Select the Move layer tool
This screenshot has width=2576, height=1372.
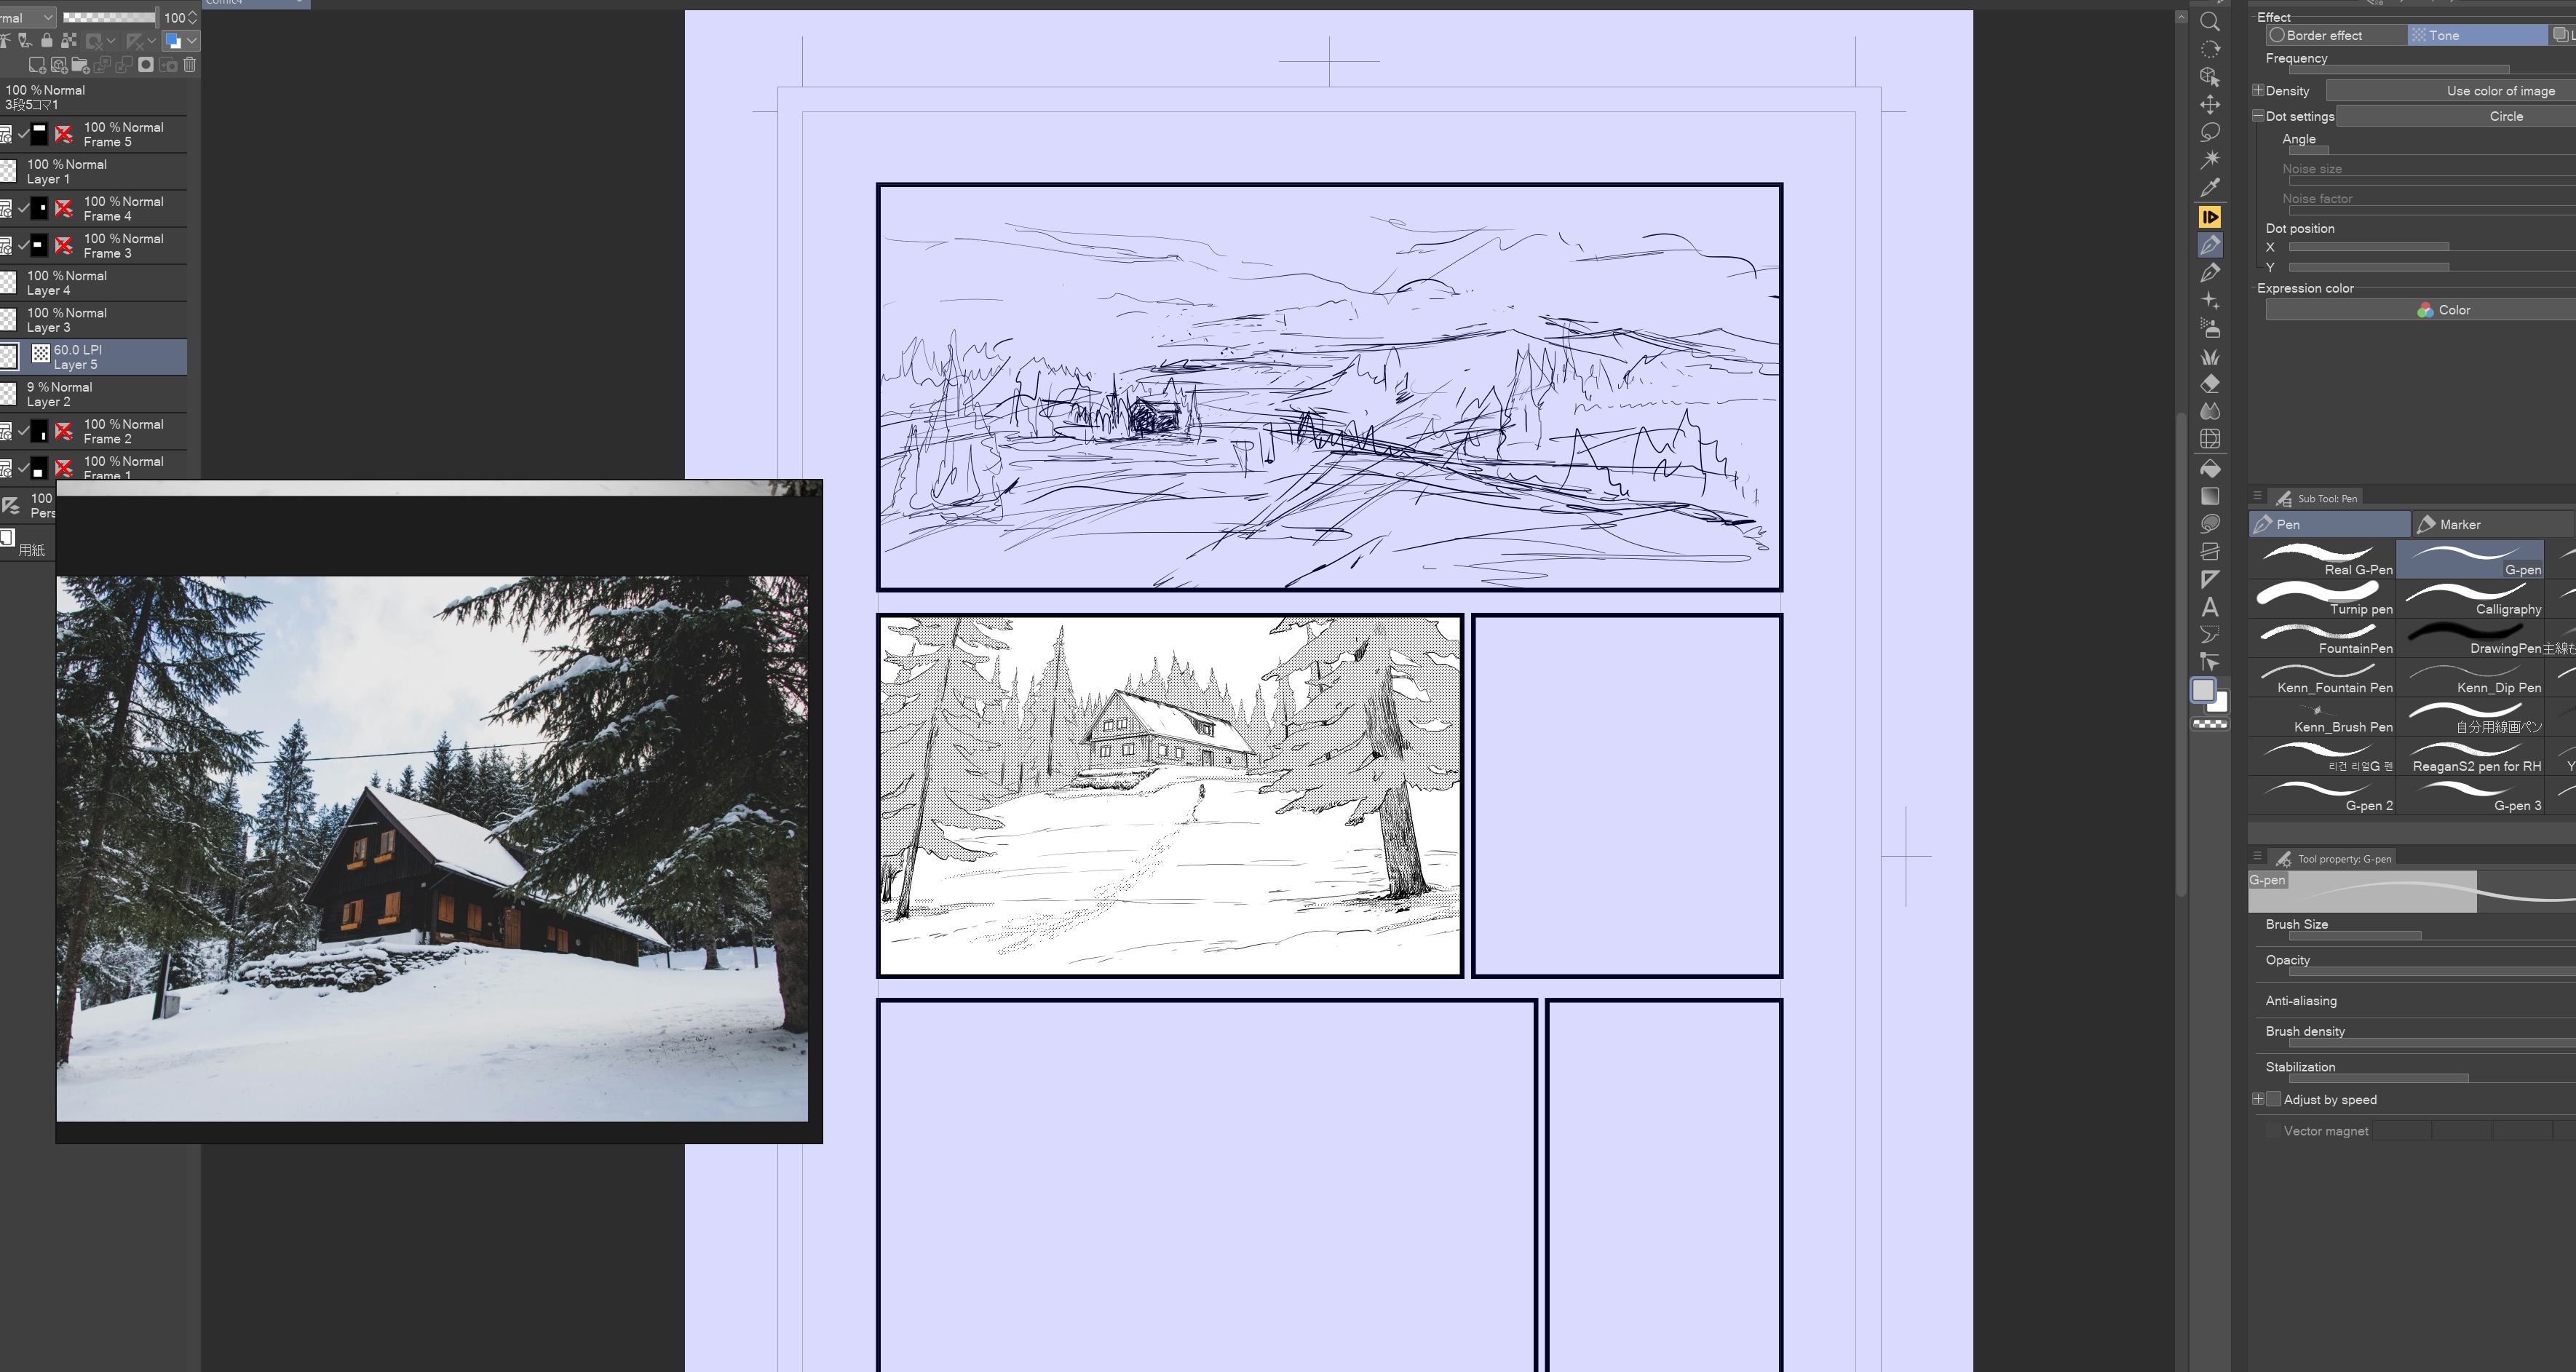pos(2210,105)
